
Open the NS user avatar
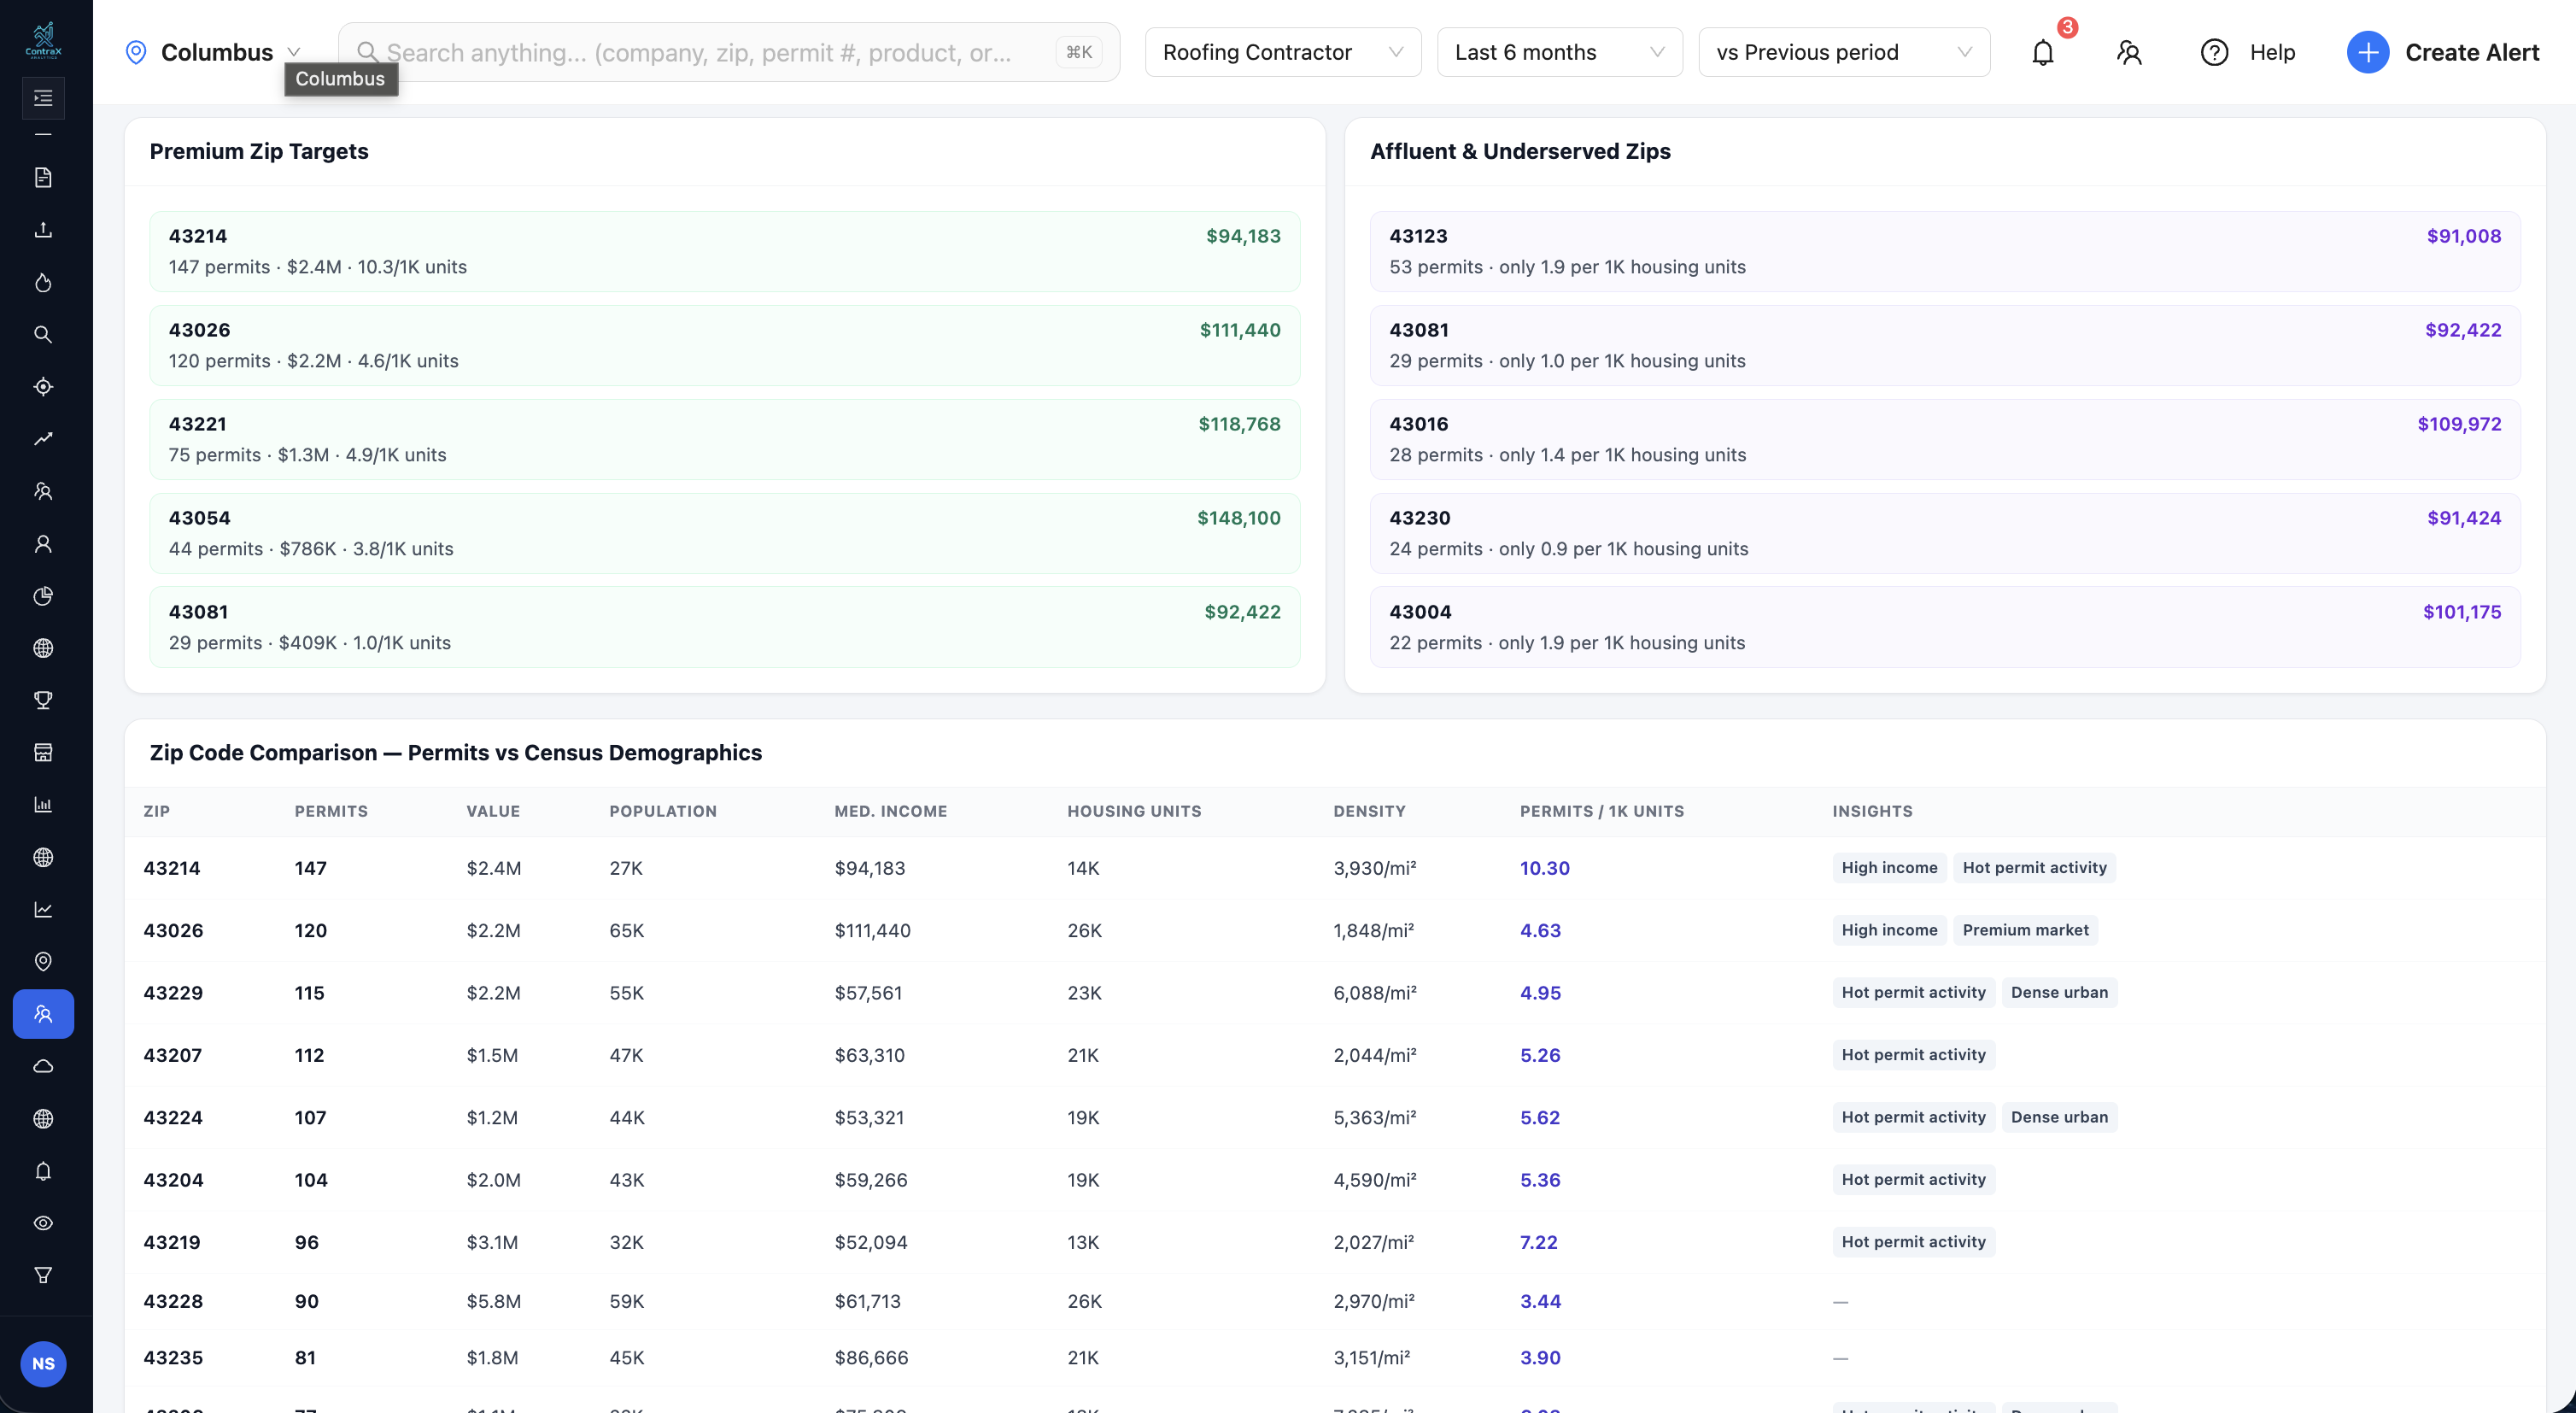point(43,1364)
